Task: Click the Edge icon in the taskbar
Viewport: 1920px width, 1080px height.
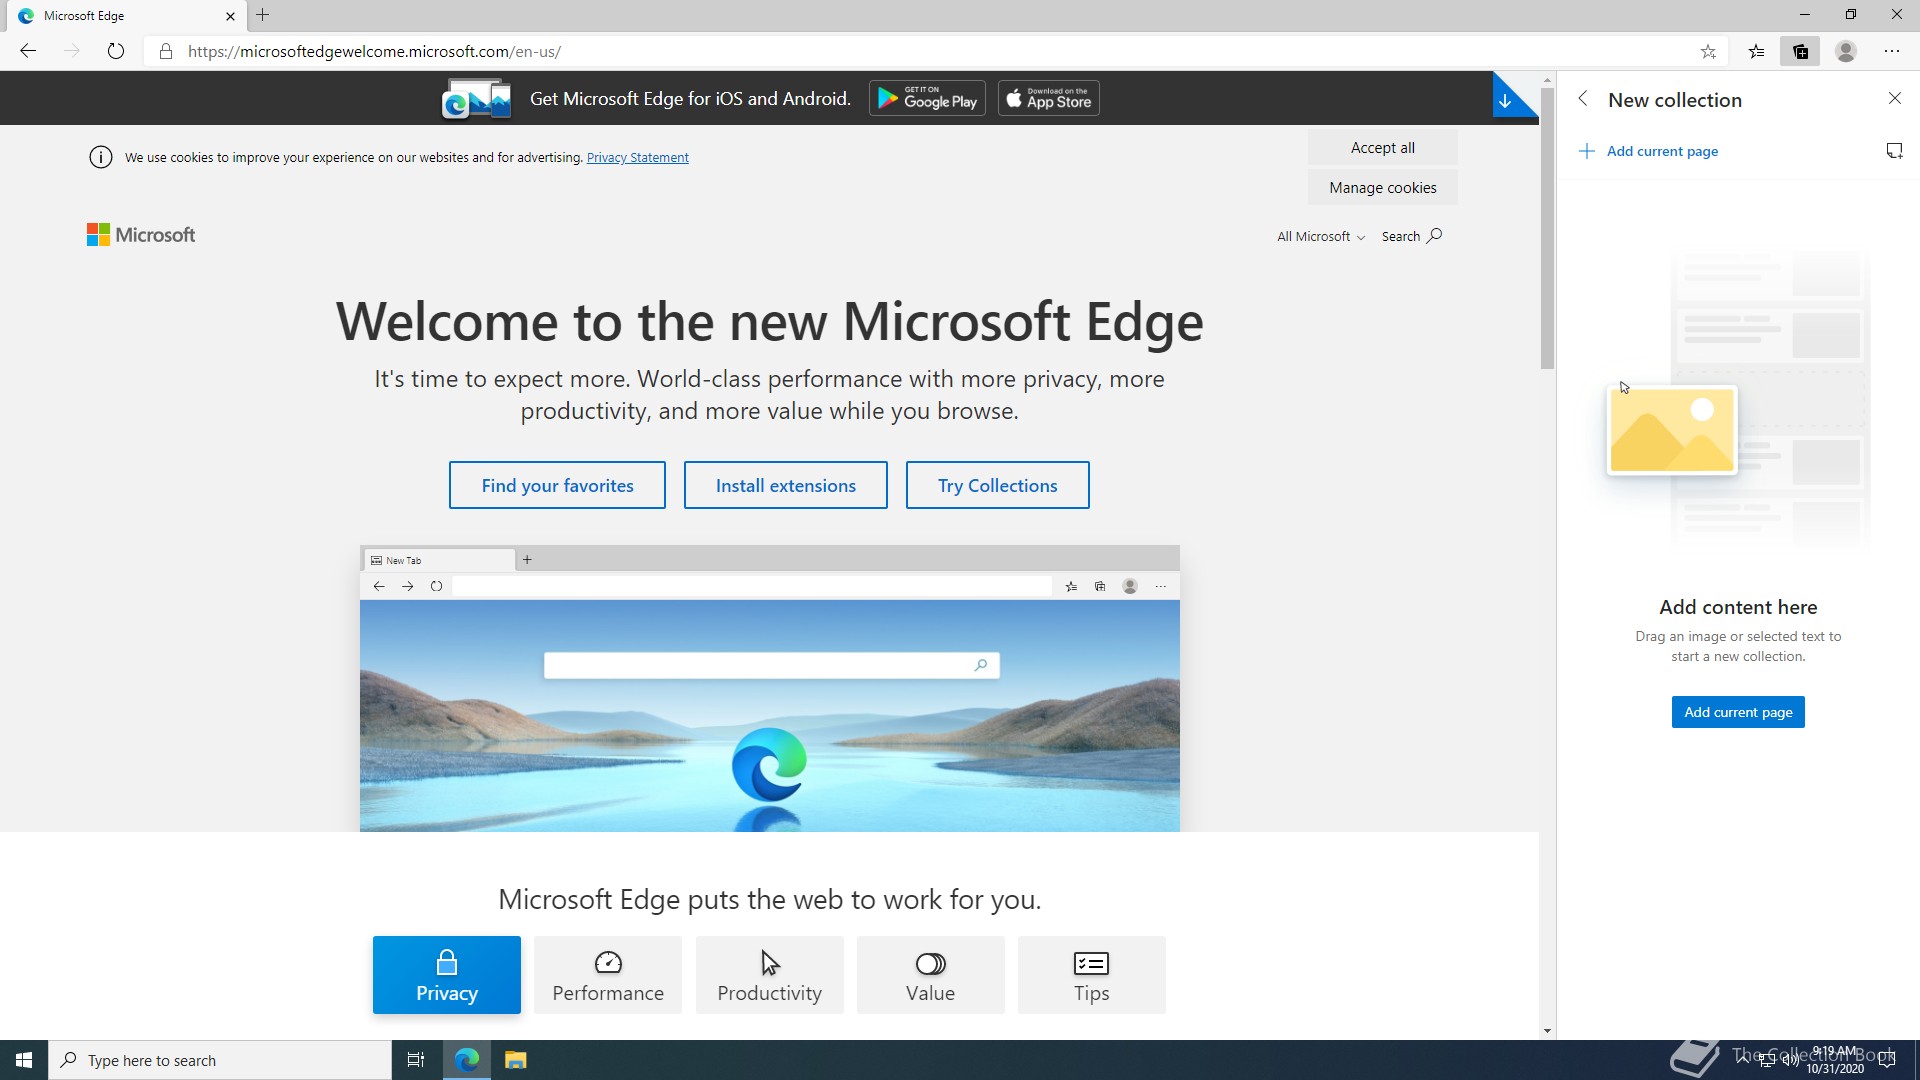Action: (467, 1060)
